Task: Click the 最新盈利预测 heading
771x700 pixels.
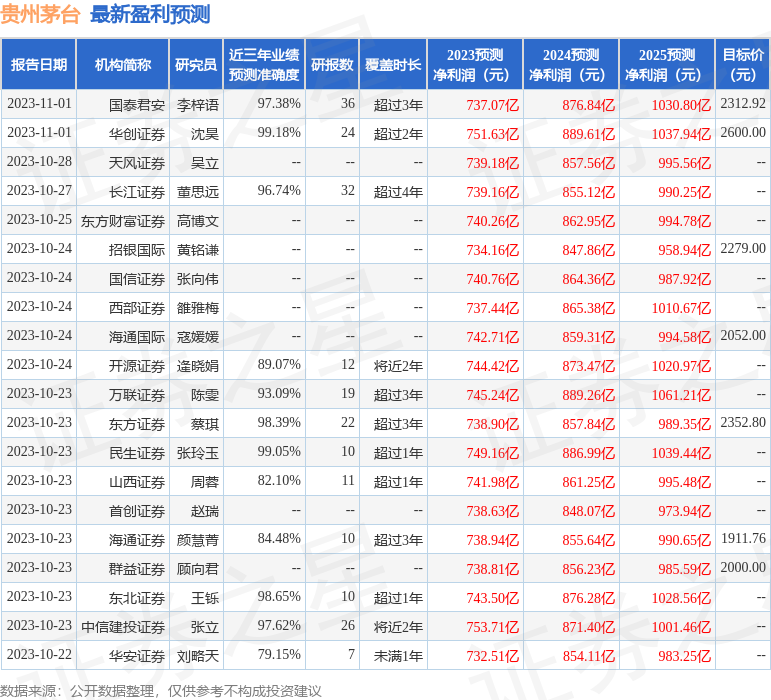Action: pos(150,14)
